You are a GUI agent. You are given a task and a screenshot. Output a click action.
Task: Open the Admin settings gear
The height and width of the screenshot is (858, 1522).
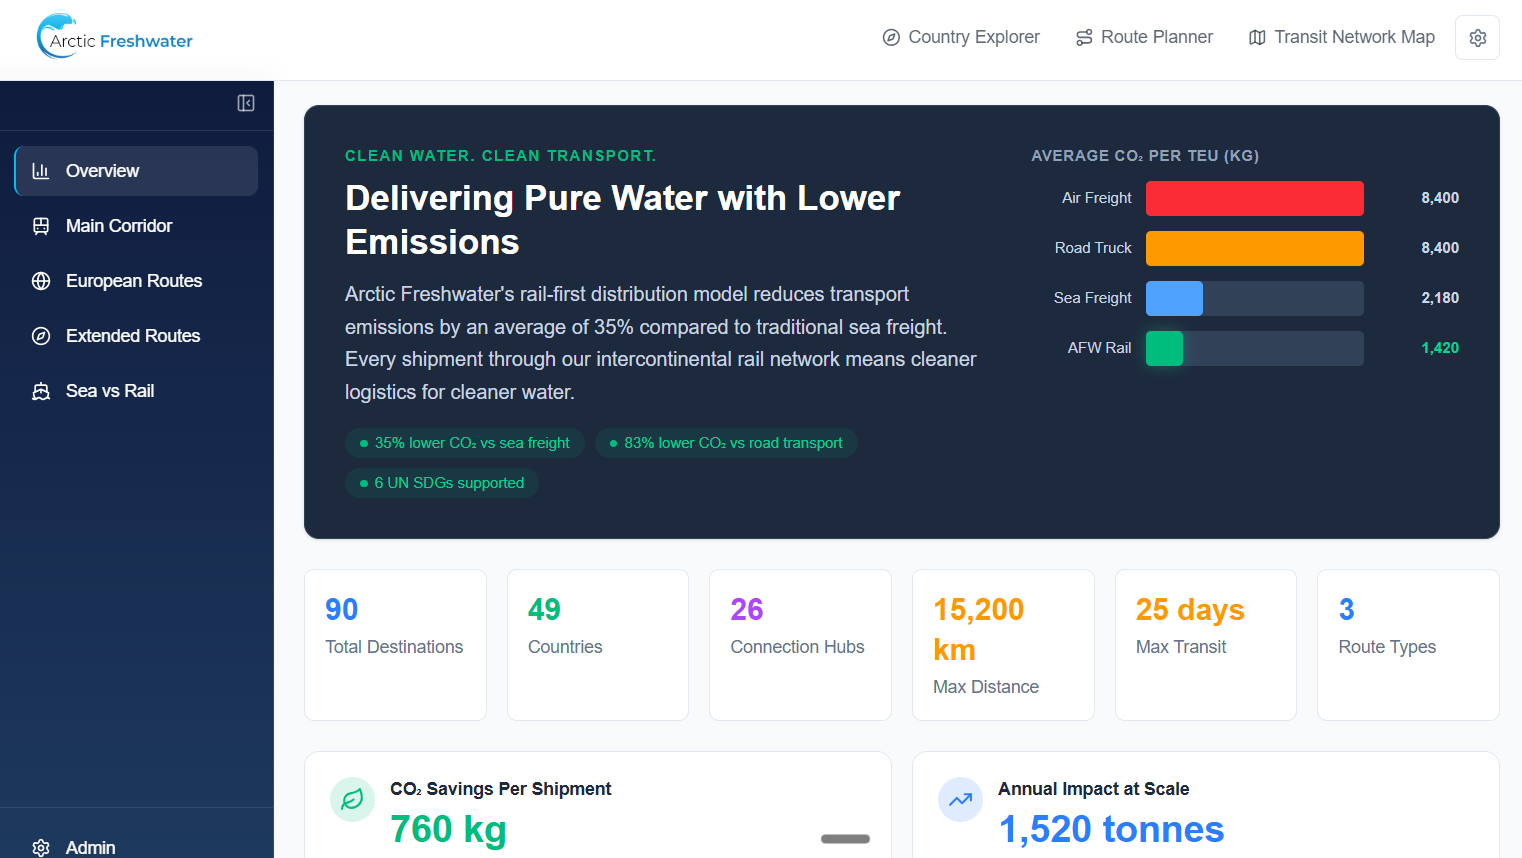pyautogui.click(x=39, y=847)
